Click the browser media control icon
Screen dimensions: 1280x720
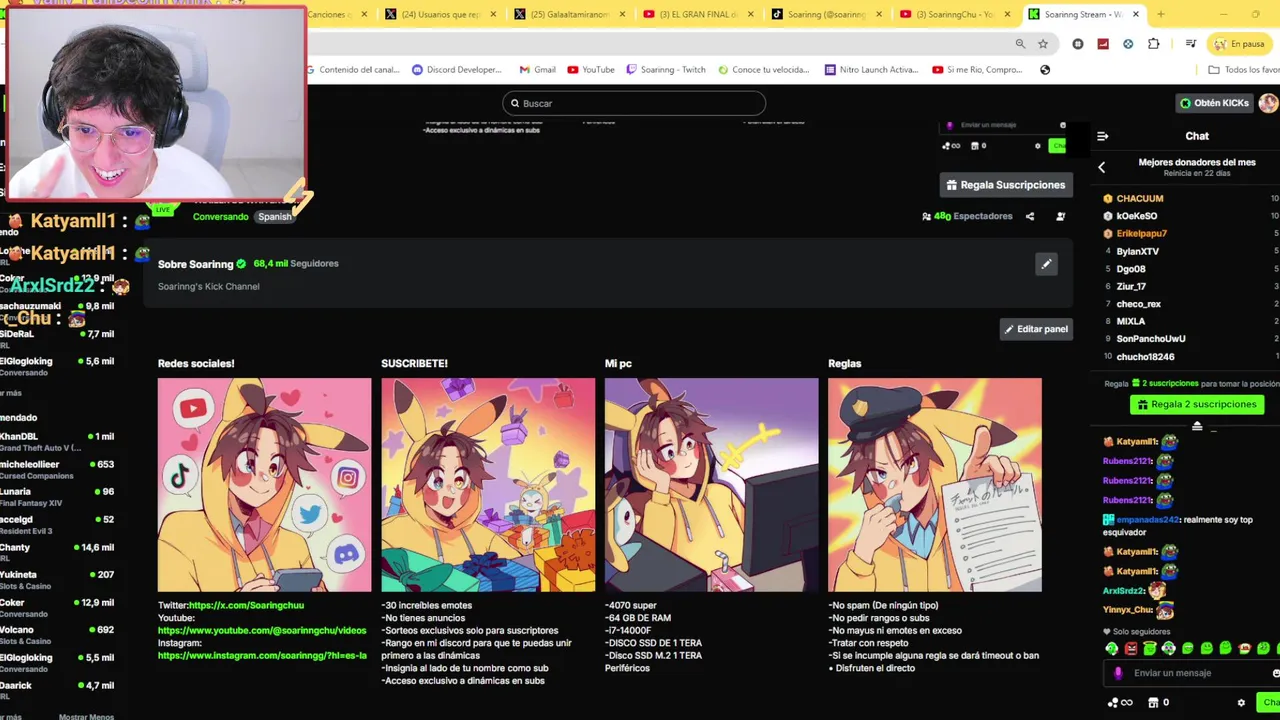pos(1190,44)
